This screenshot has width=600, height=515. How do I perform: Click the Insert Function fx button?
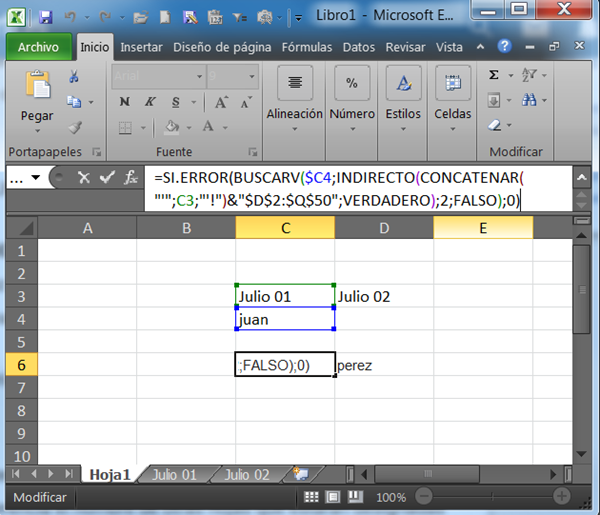pos(130,177)
